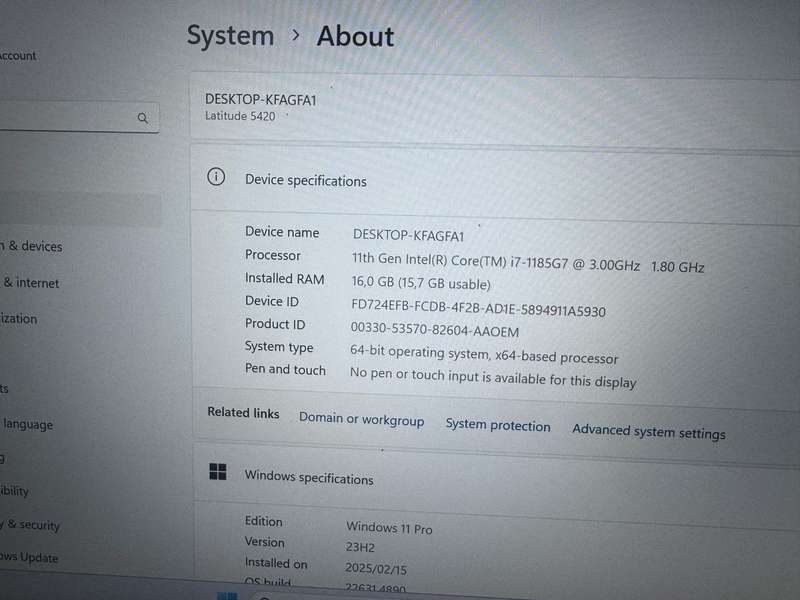Click the DESKTOP-KFAGFA1 header title

point(261,99)
